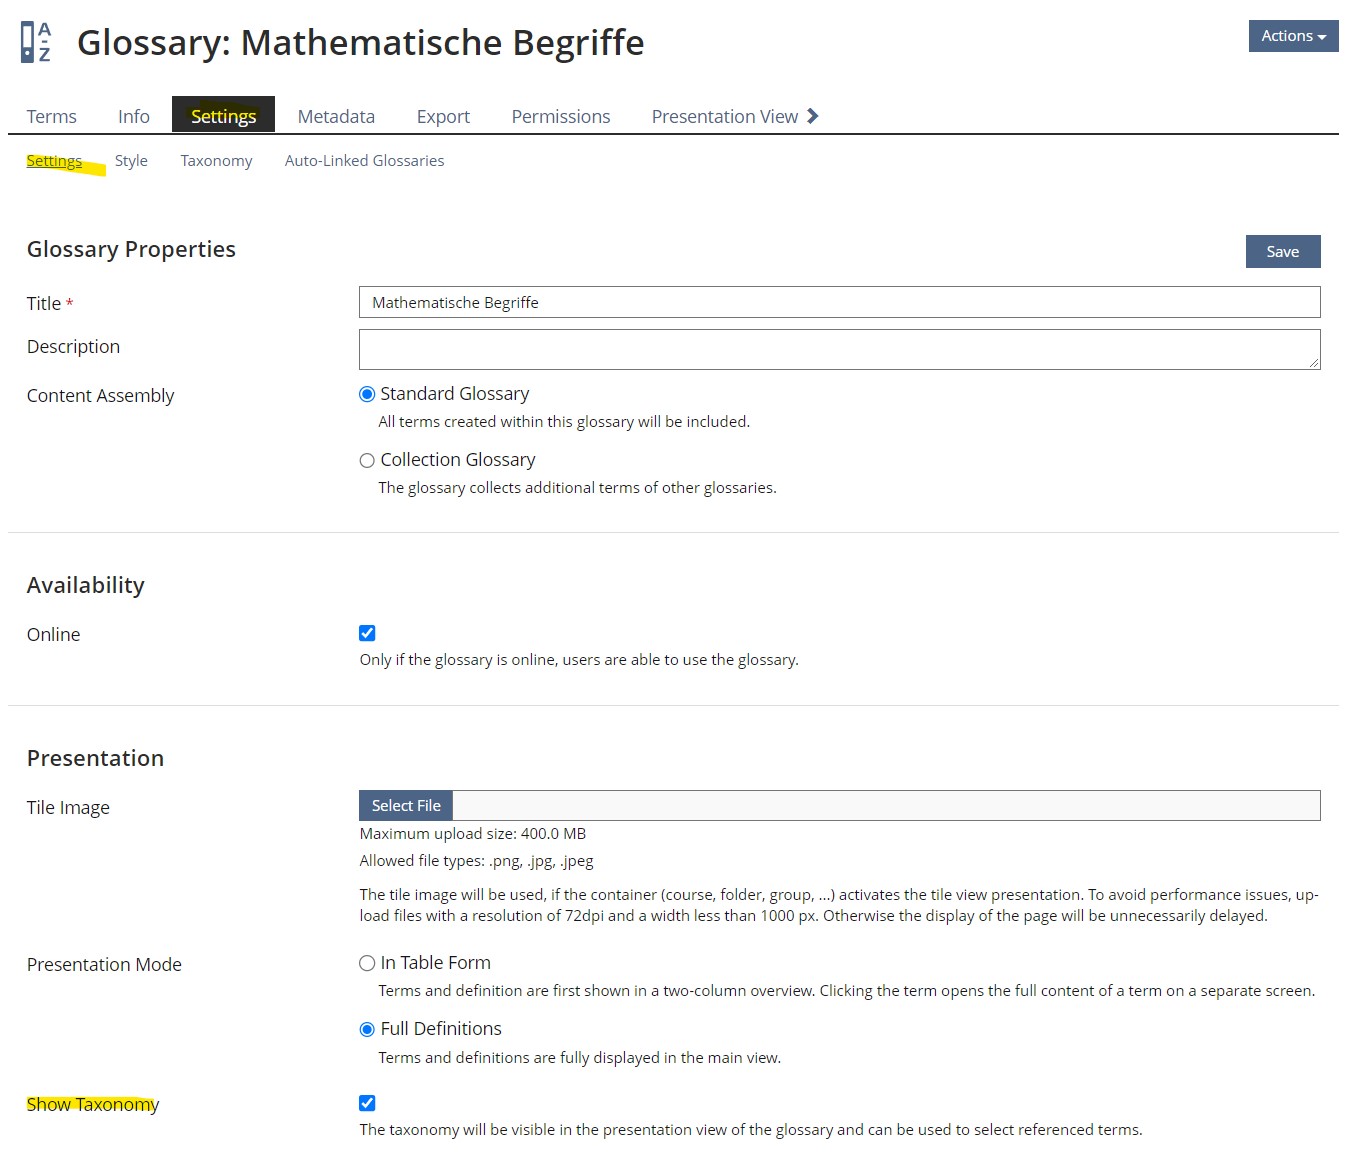Go to the Export tab

pyautogui.click(x=443, y=116)
